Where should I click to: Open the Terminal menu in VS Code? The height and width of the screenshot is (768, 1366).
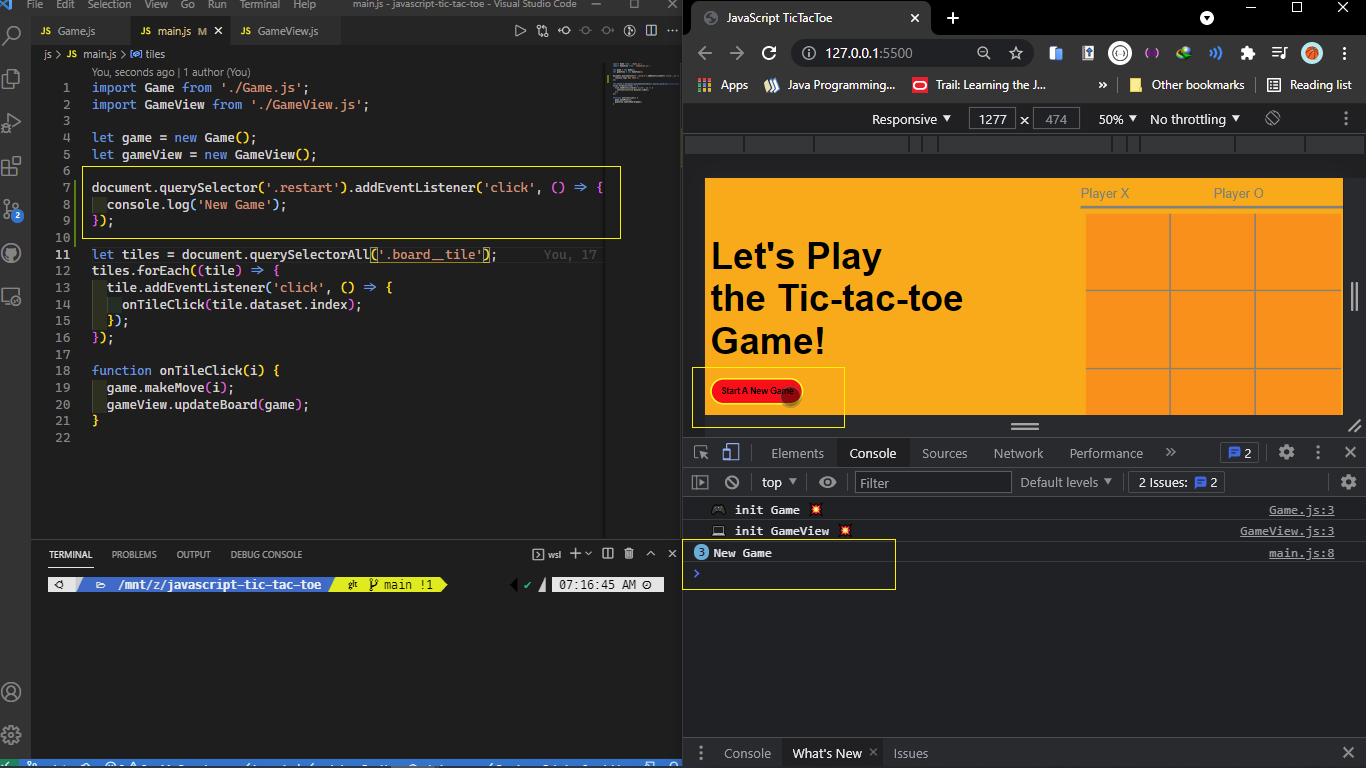pos(259,5)
